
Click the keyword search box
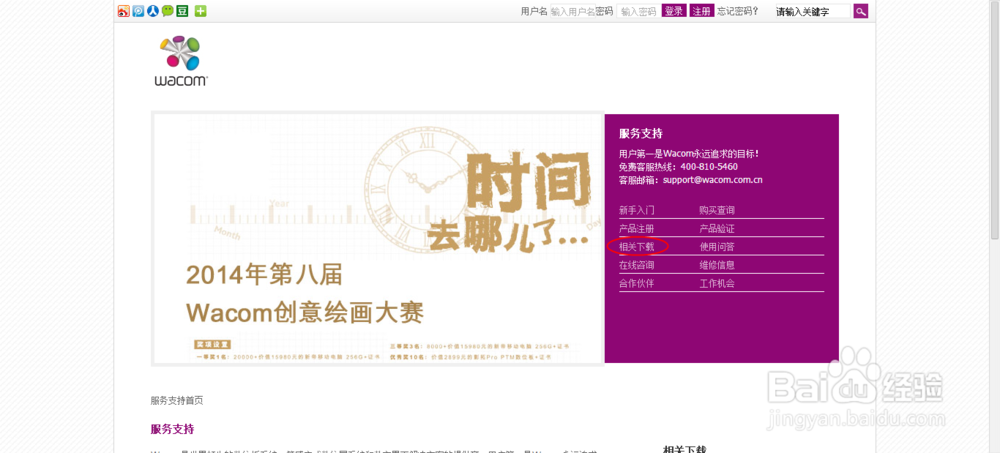point(812,11)
